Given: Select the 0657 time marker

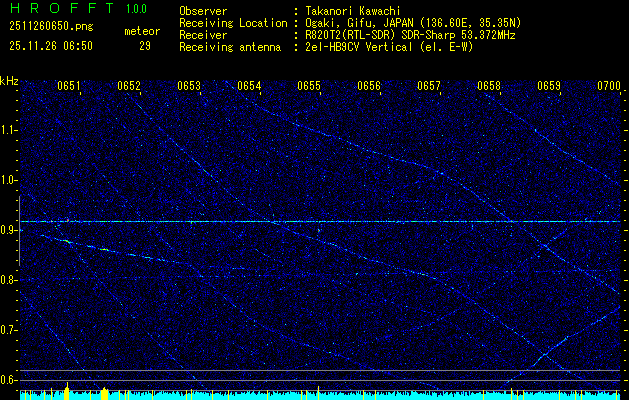Looking at the screenshot, I should coord(429,87).
